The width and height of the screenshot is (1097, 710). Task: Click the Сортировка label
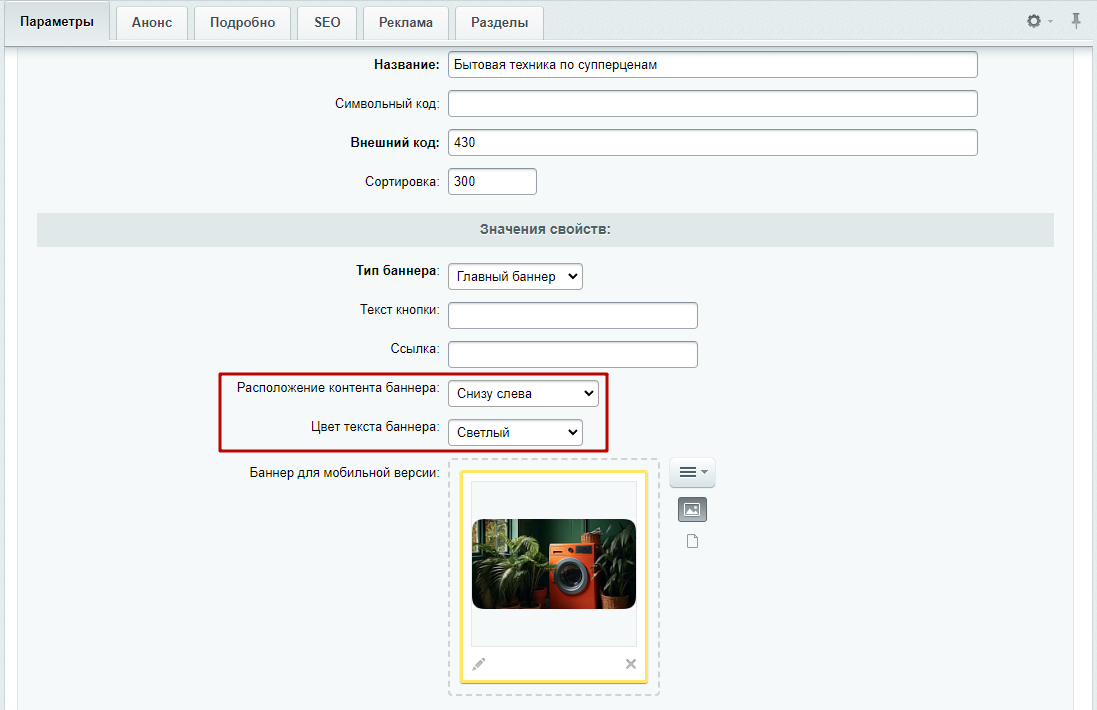402,182
